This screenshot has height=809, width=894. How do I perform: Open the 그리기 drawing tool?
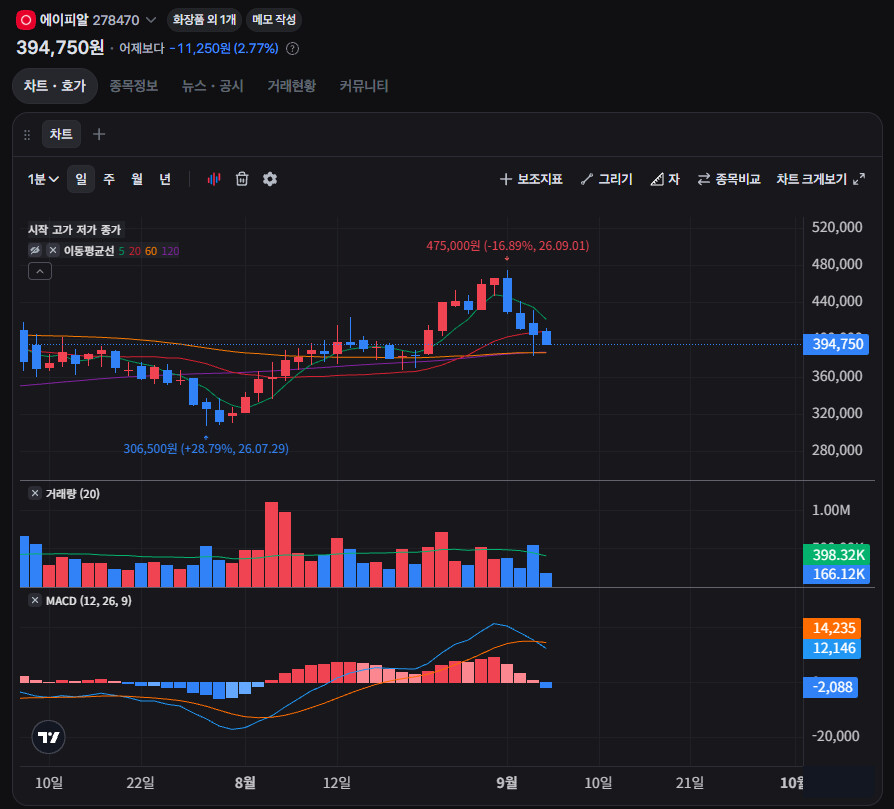click(607, 179)
